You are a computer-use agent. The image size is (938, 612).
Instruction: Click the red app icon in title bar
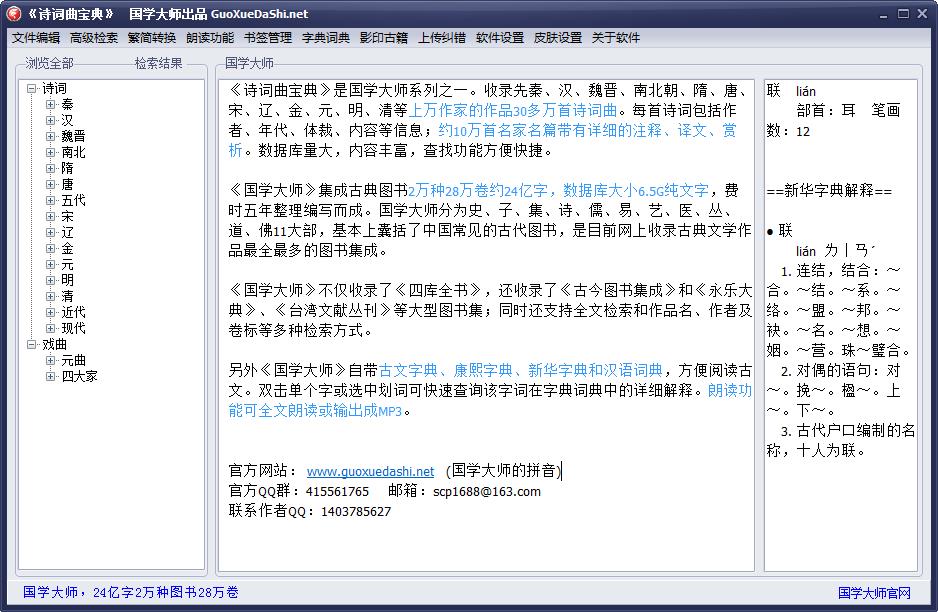14,13
